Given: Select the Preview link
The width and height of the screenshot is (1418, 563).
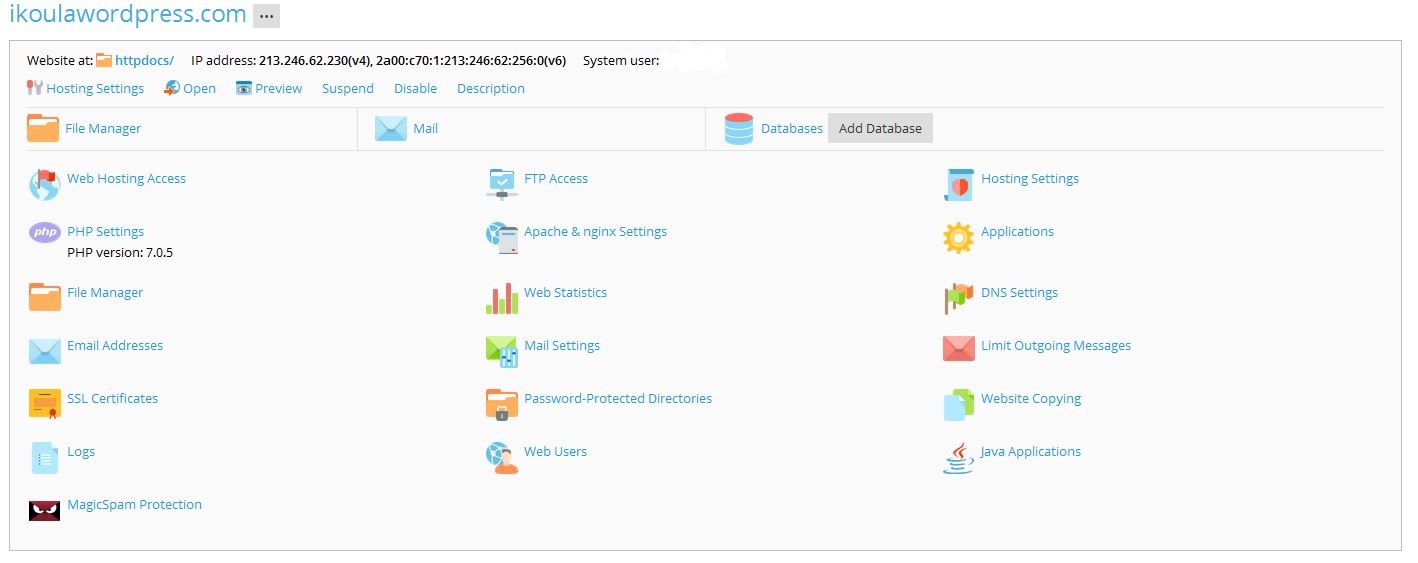Looking at the screenshot, I should [x=278, y=88].
